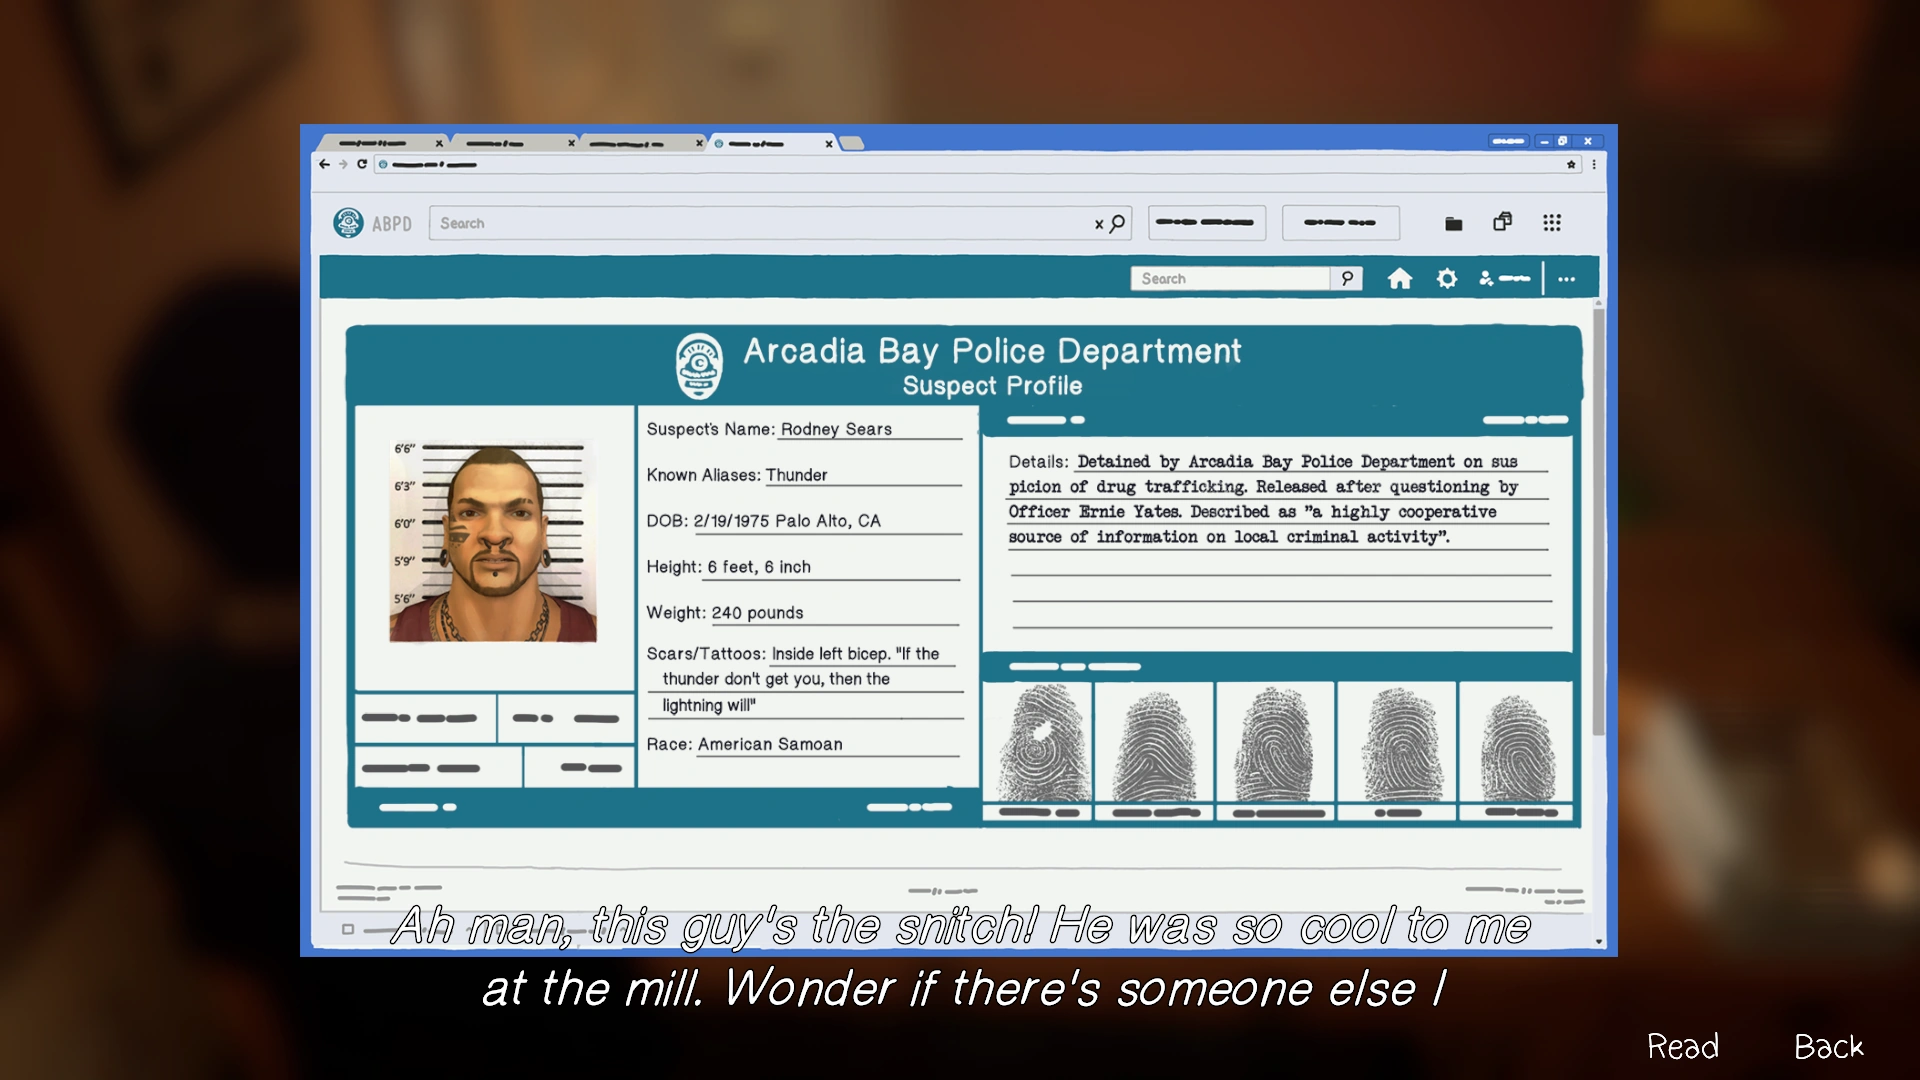Bookmark page with the star icon

1571,165
